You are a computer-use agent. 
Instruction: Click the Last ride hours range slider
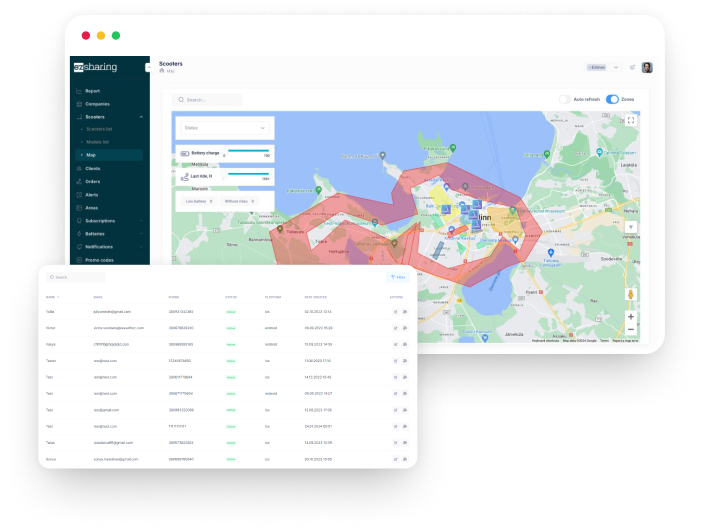[248, 173]
